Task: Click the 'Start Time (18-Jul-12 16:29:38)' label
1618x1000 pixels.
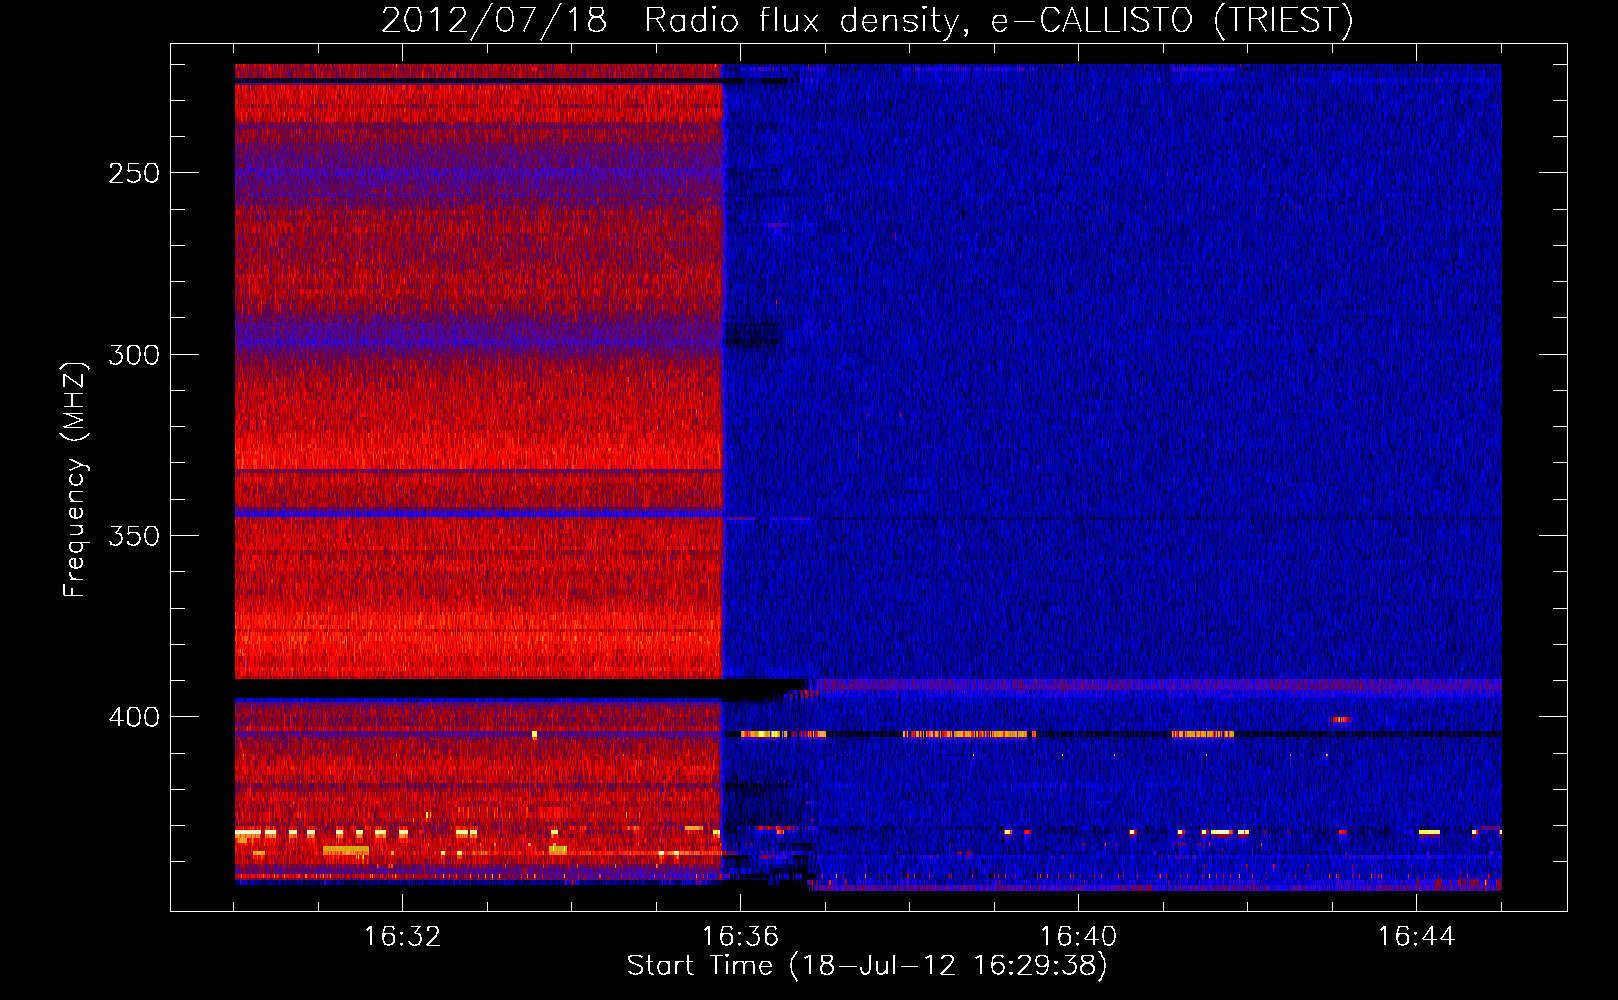Action: coord(867,966)
